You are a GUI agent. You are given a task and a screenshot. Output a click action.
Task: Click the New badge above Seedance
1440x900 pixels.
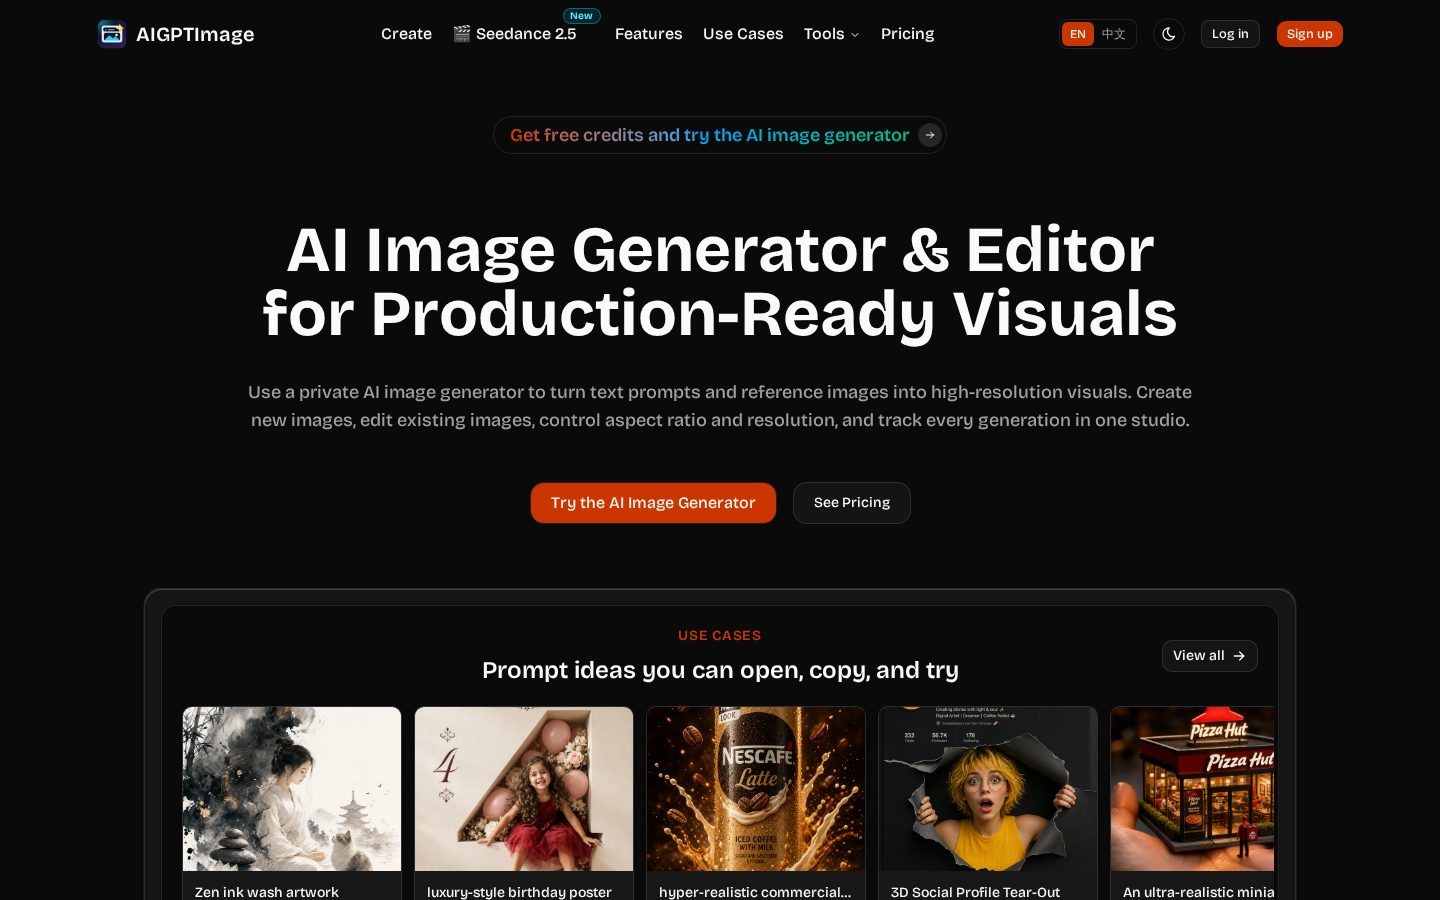coord(581,16)
